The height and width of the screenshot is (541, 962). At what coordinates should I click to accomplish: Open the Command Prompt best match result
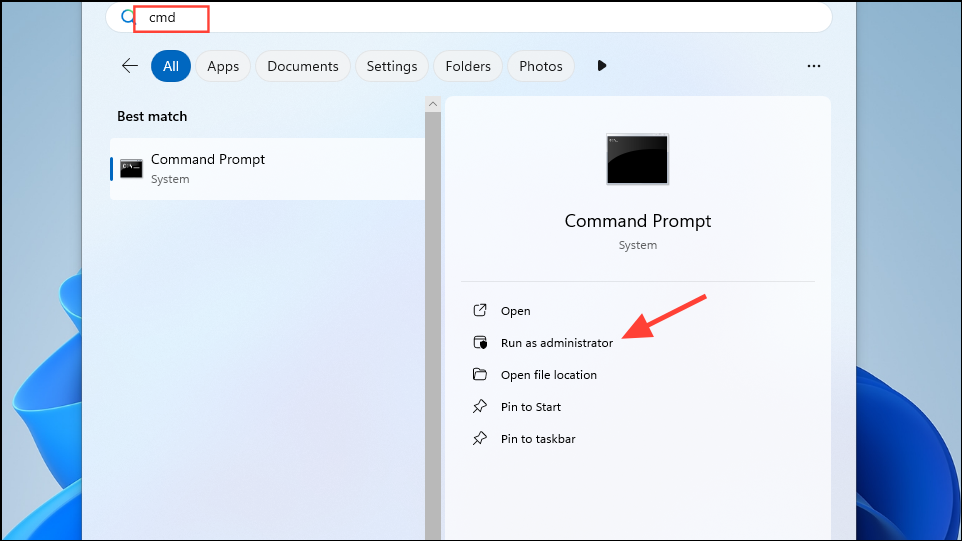click(x=267, y=169)
